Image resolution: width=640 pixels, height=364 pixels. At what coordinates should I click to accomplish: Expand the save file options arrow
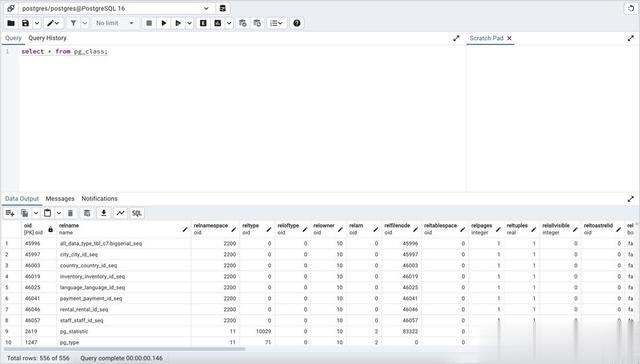click(37, 23)
